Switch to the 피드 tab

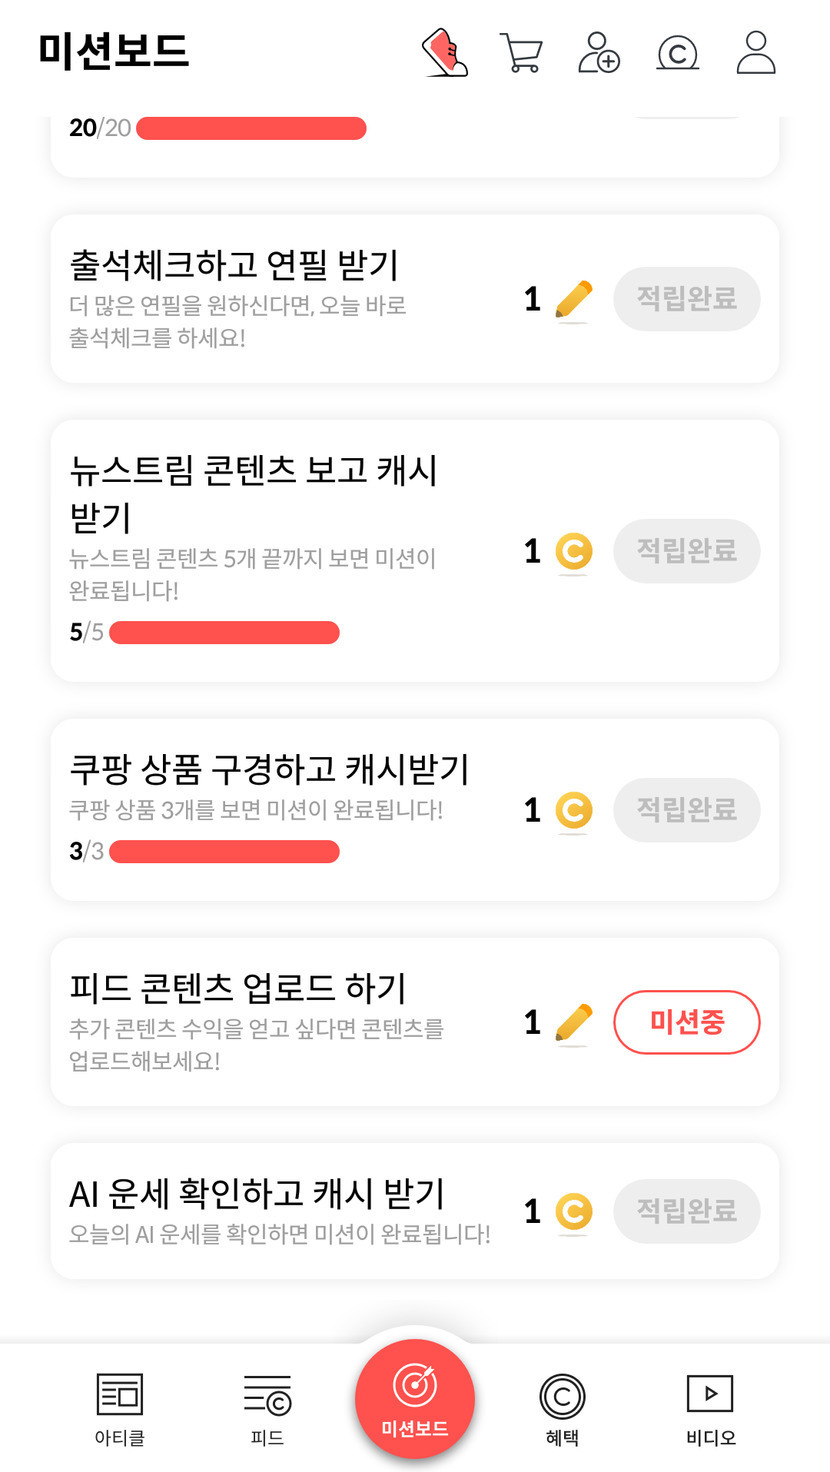(x=267, y=1408)
